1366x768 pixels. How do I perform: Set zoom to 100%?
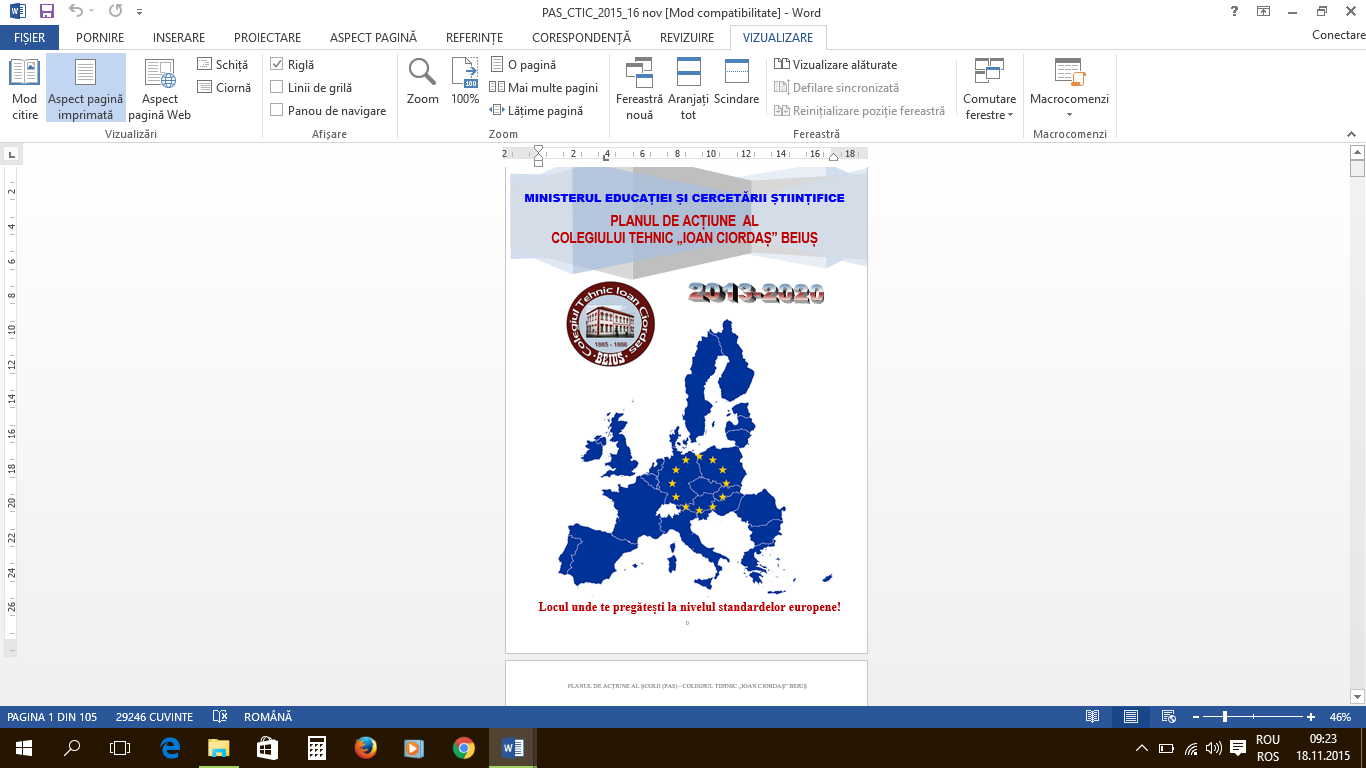coord(465,82)
